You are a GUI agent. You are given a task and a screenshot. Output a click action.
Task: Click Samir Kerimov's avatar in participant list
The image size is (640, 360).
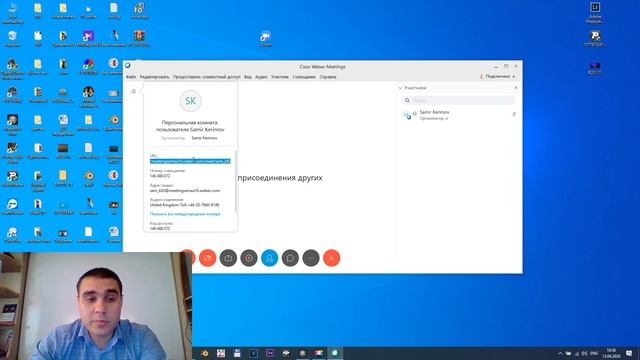tap(407, 116)
